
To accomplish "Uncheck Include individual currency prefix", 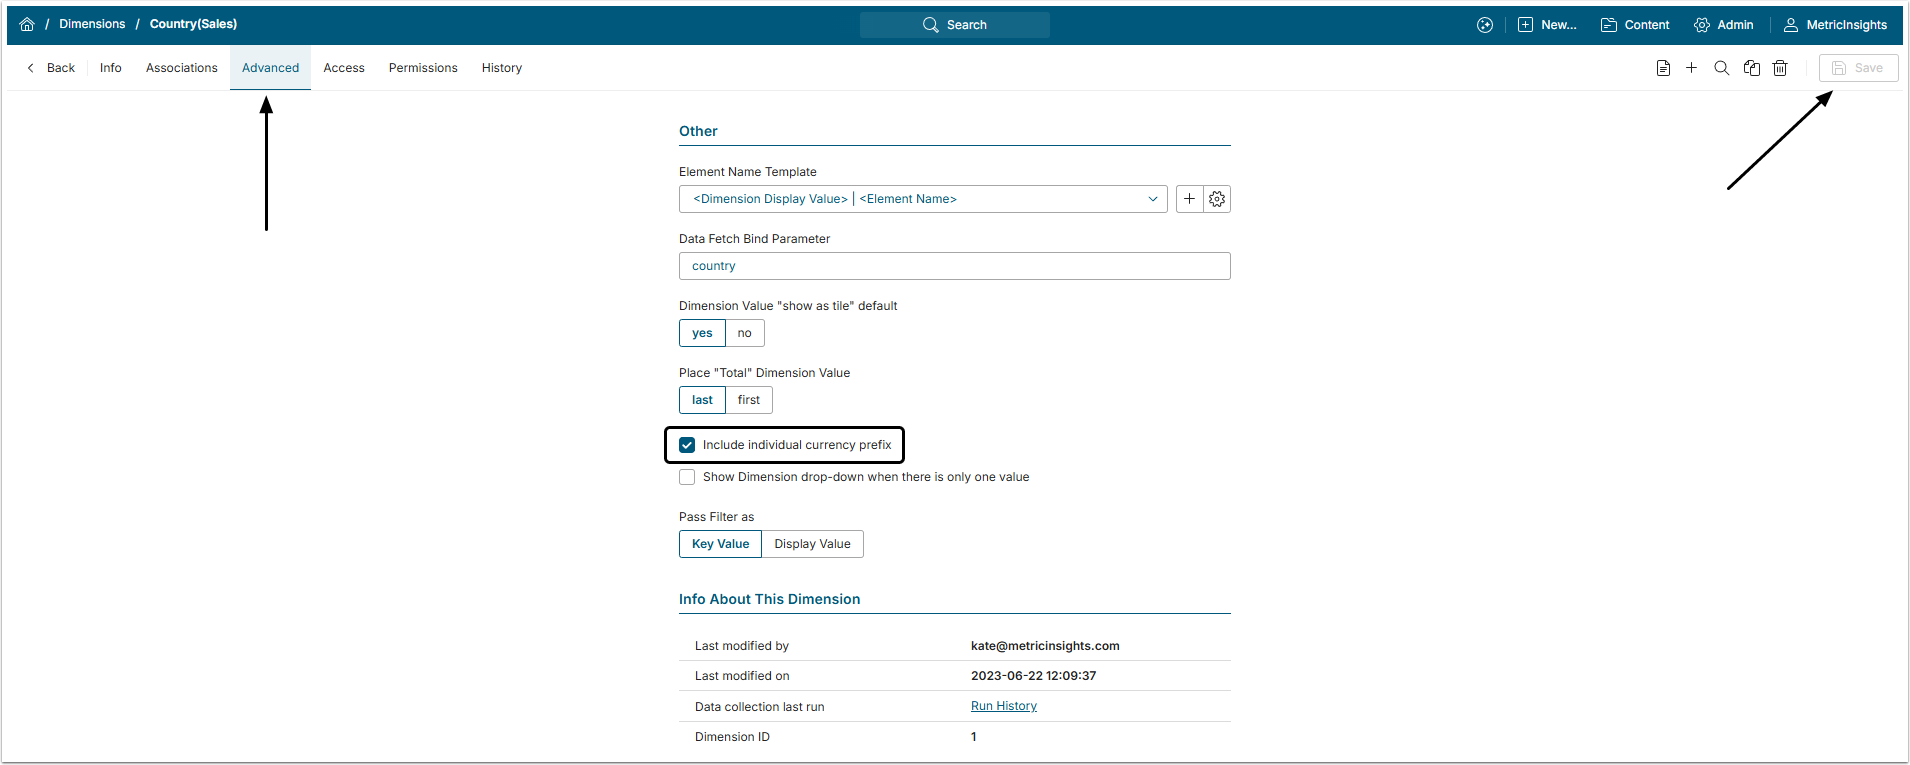I will coord(687,445).
